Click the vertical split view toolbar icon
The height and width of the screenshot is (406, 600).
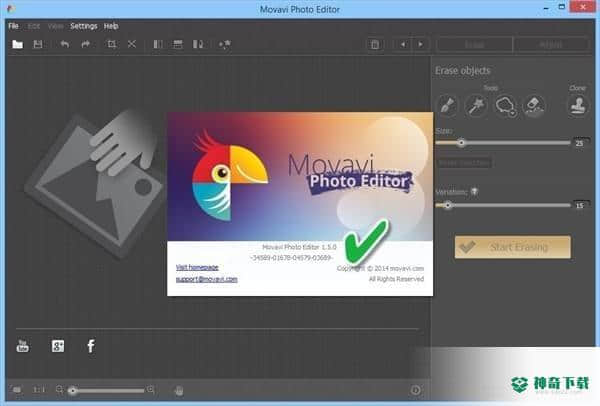point(158,44)
